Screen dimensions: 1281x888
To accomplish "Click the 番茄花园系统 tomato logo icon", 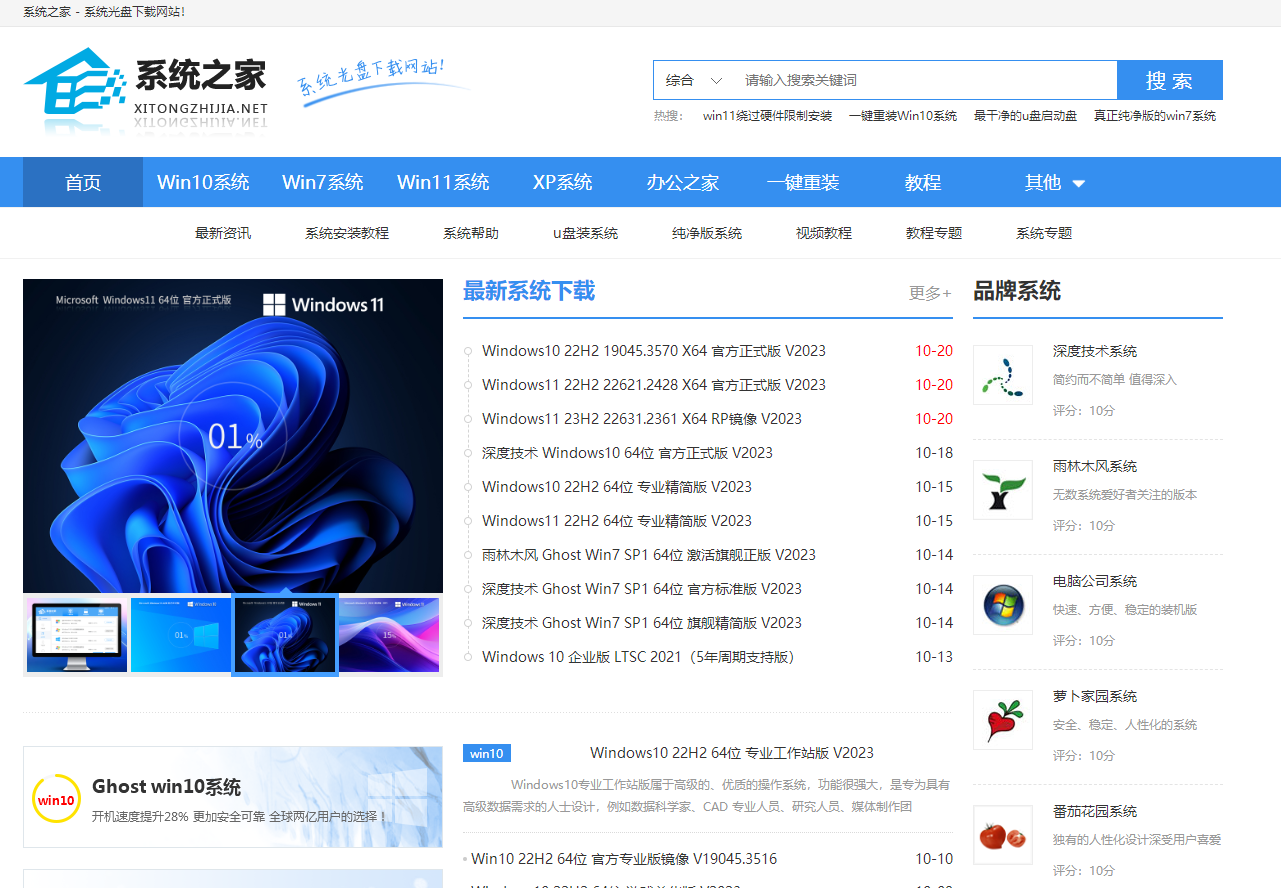I will pos(1002,834).
